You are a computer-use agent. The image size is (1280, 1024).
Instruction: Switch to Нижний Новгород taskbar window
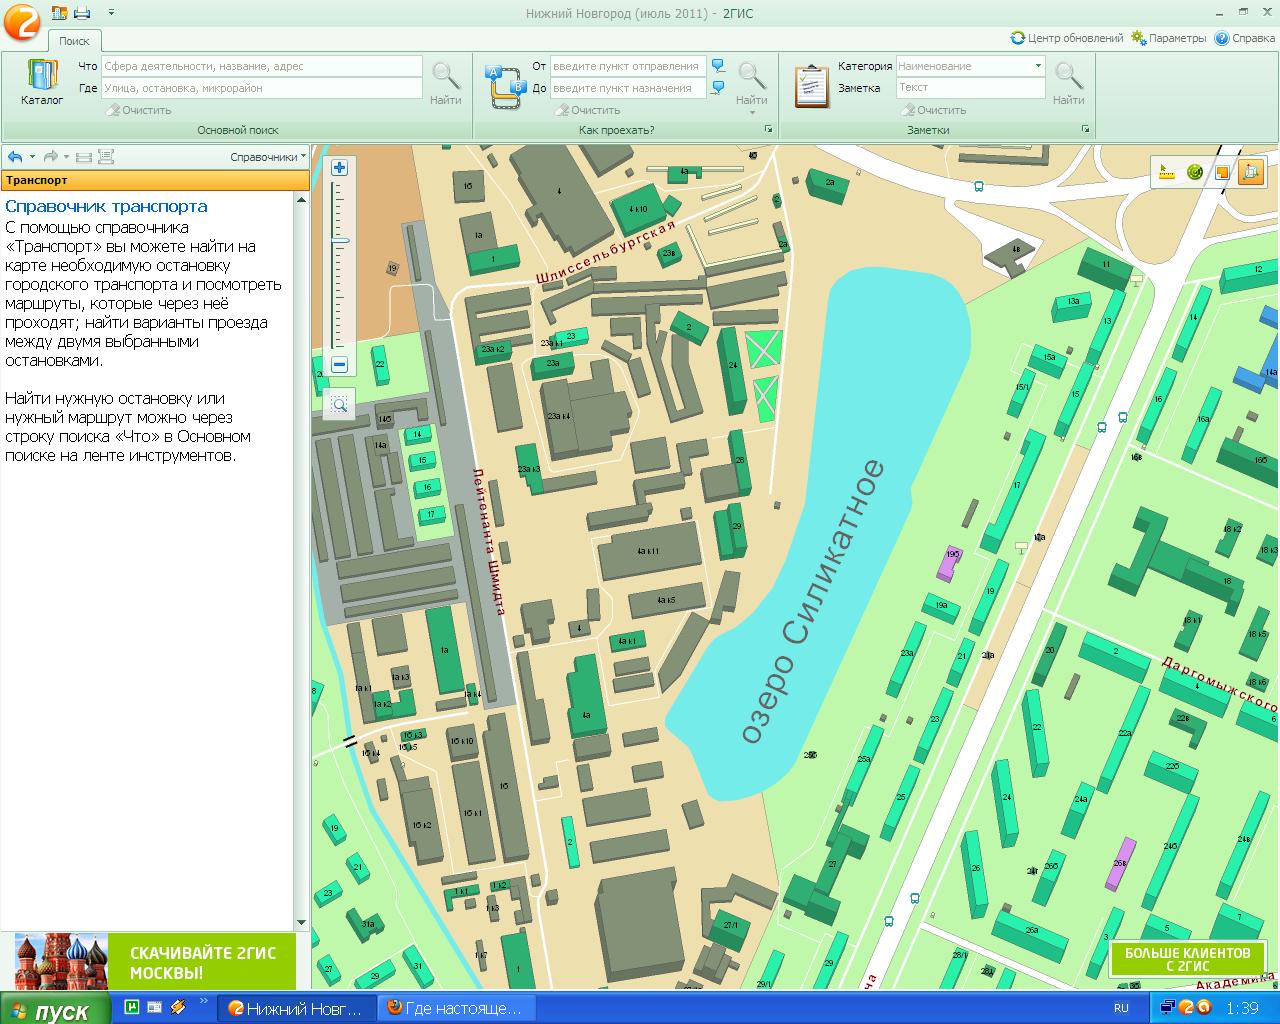(x=297, y=1008)
